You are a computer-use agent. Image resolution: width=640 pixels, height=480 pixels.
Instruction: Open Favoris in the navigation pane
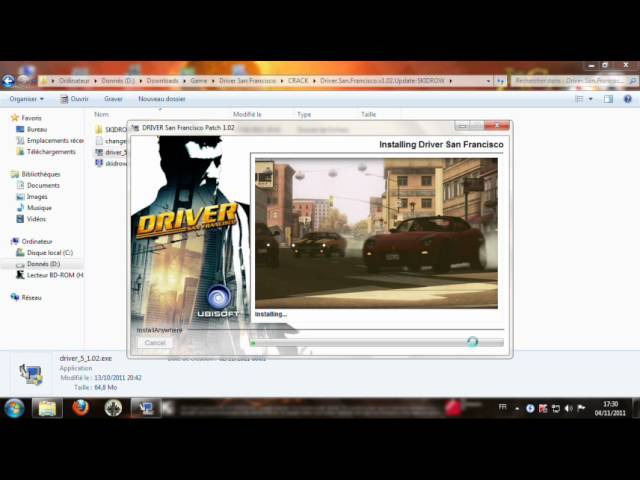click(x=31, y=118)
